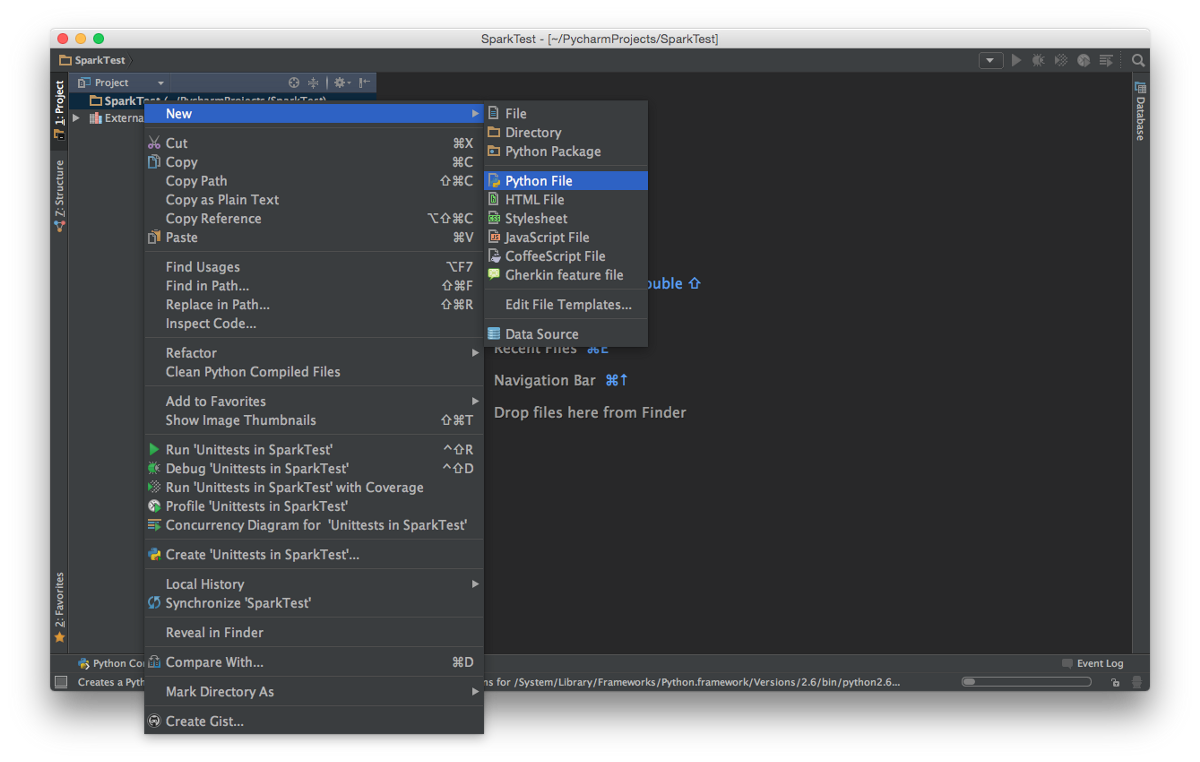Create a new Directory from submenu
The width and height of the screenshot is (1200, 762).
tap(567, 132)
